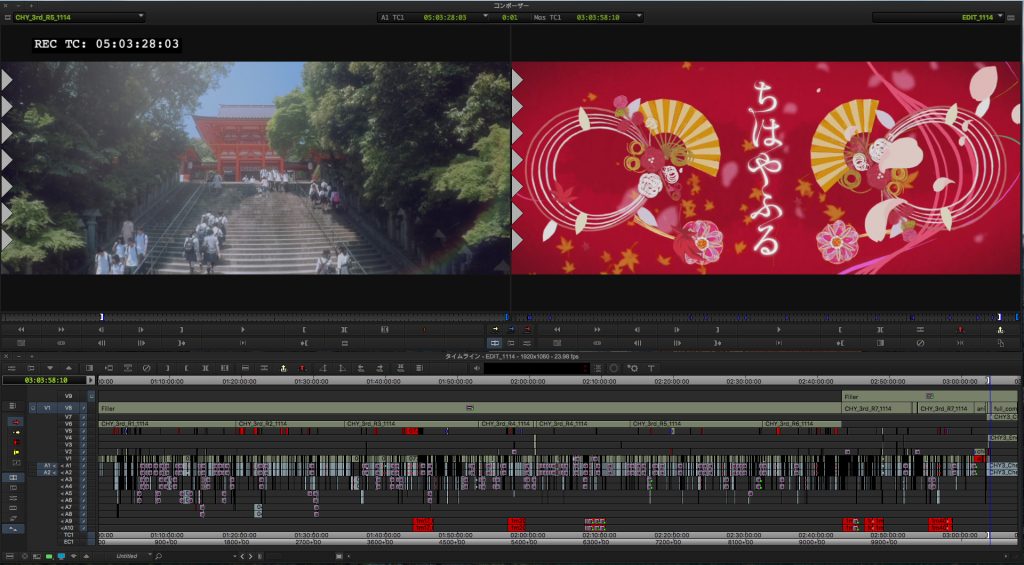The image size is (1024, 565).
Task: Step back one frame in source monitor
Action: click(101, 330)
